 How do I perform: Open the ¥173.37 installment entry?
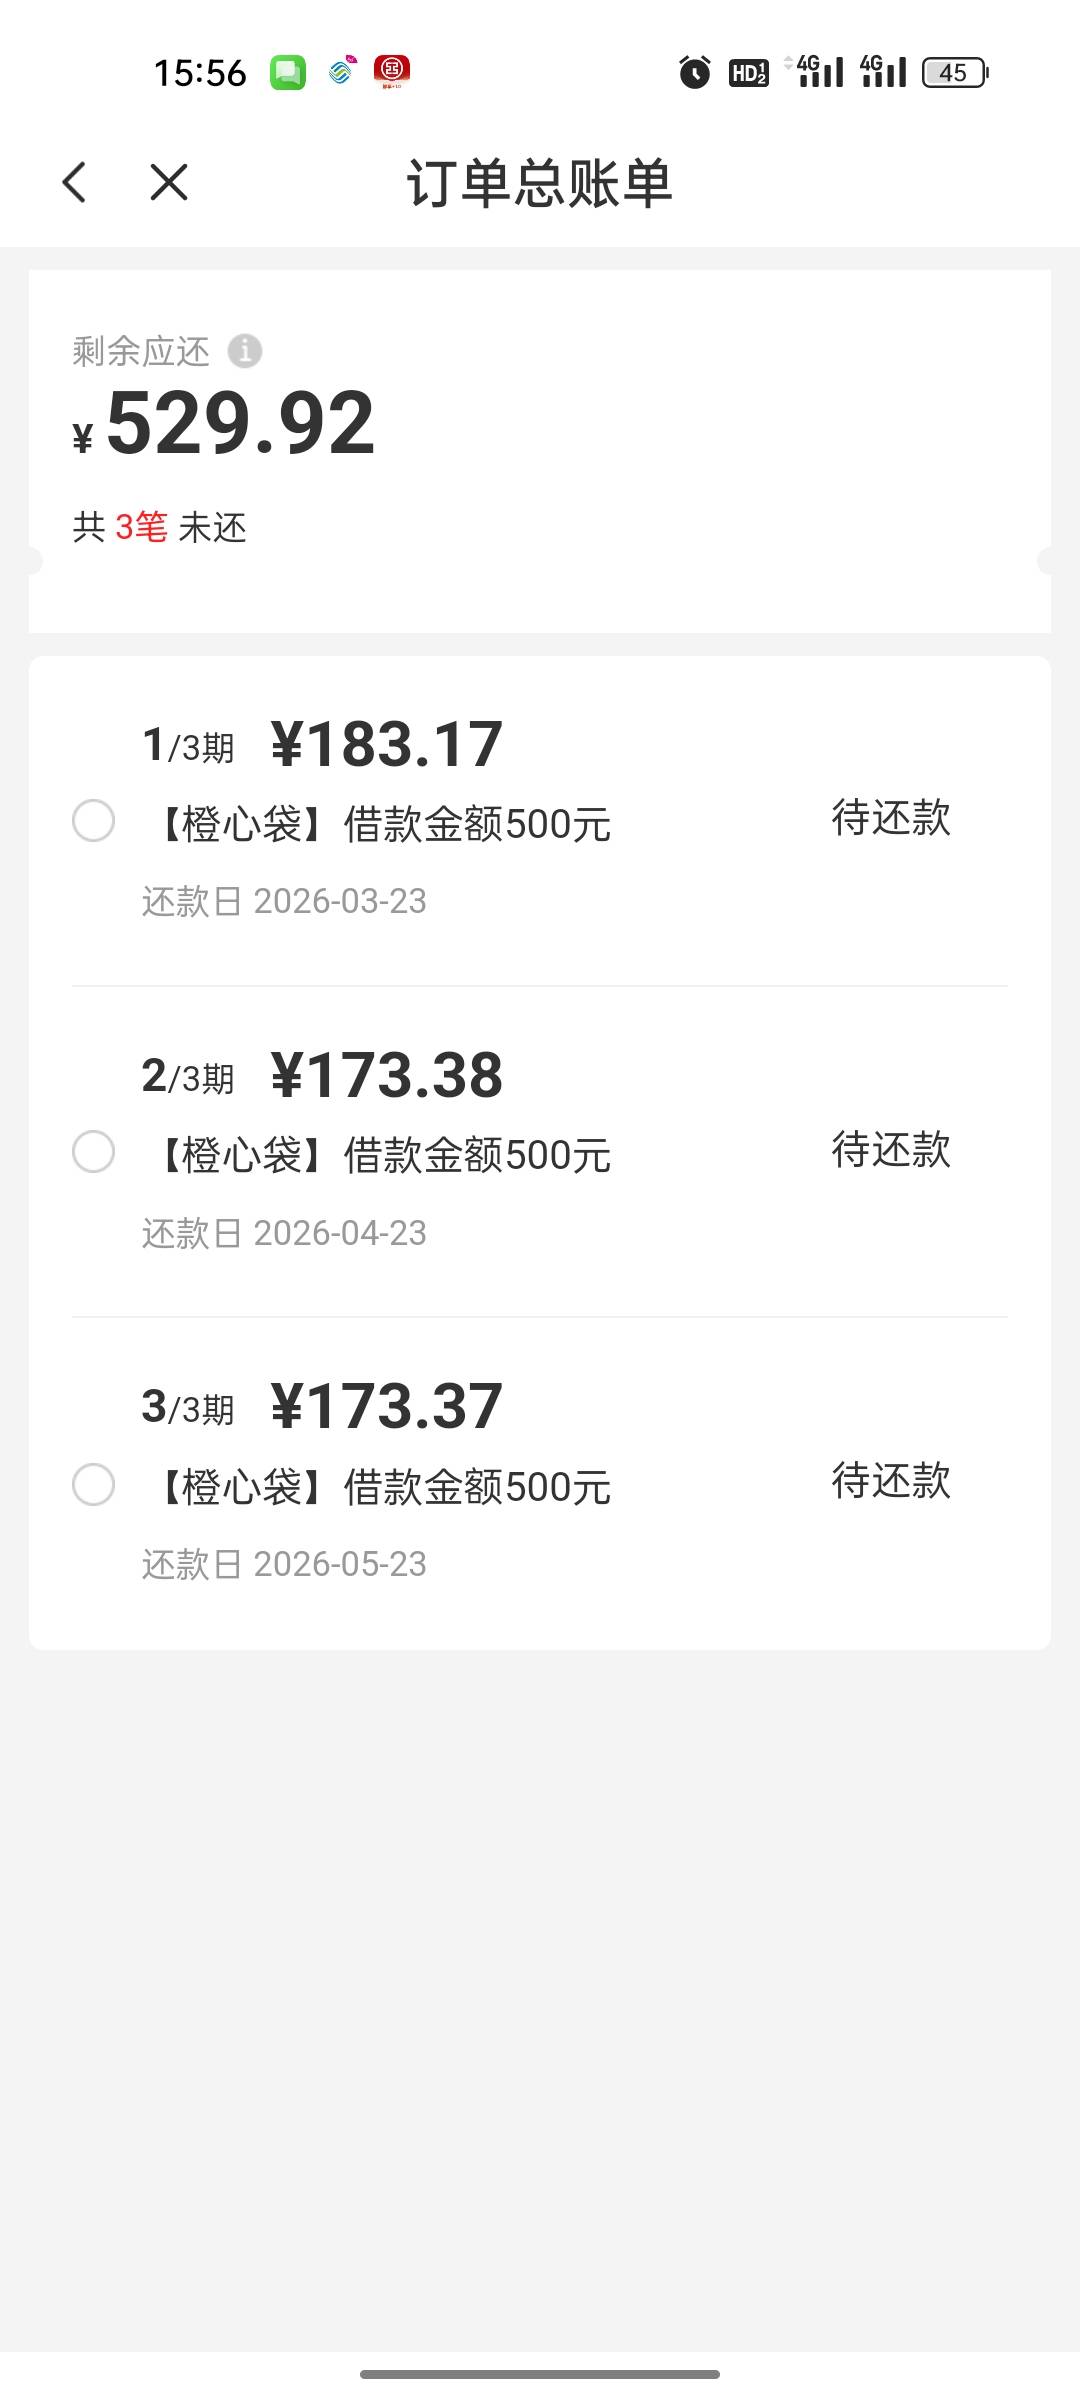click(x=386, y=1407)
